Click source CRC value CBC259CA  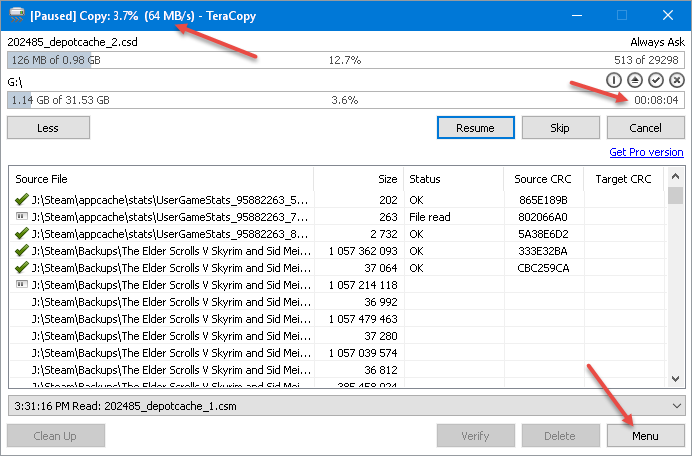543,268
